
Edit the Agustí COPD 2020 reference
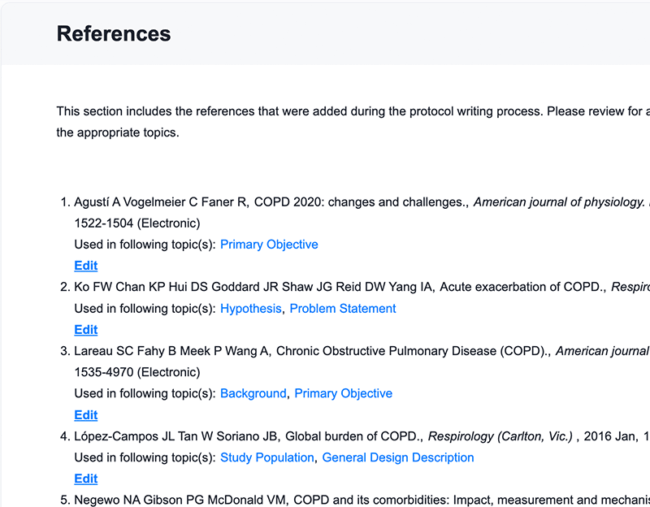[86, 266]
